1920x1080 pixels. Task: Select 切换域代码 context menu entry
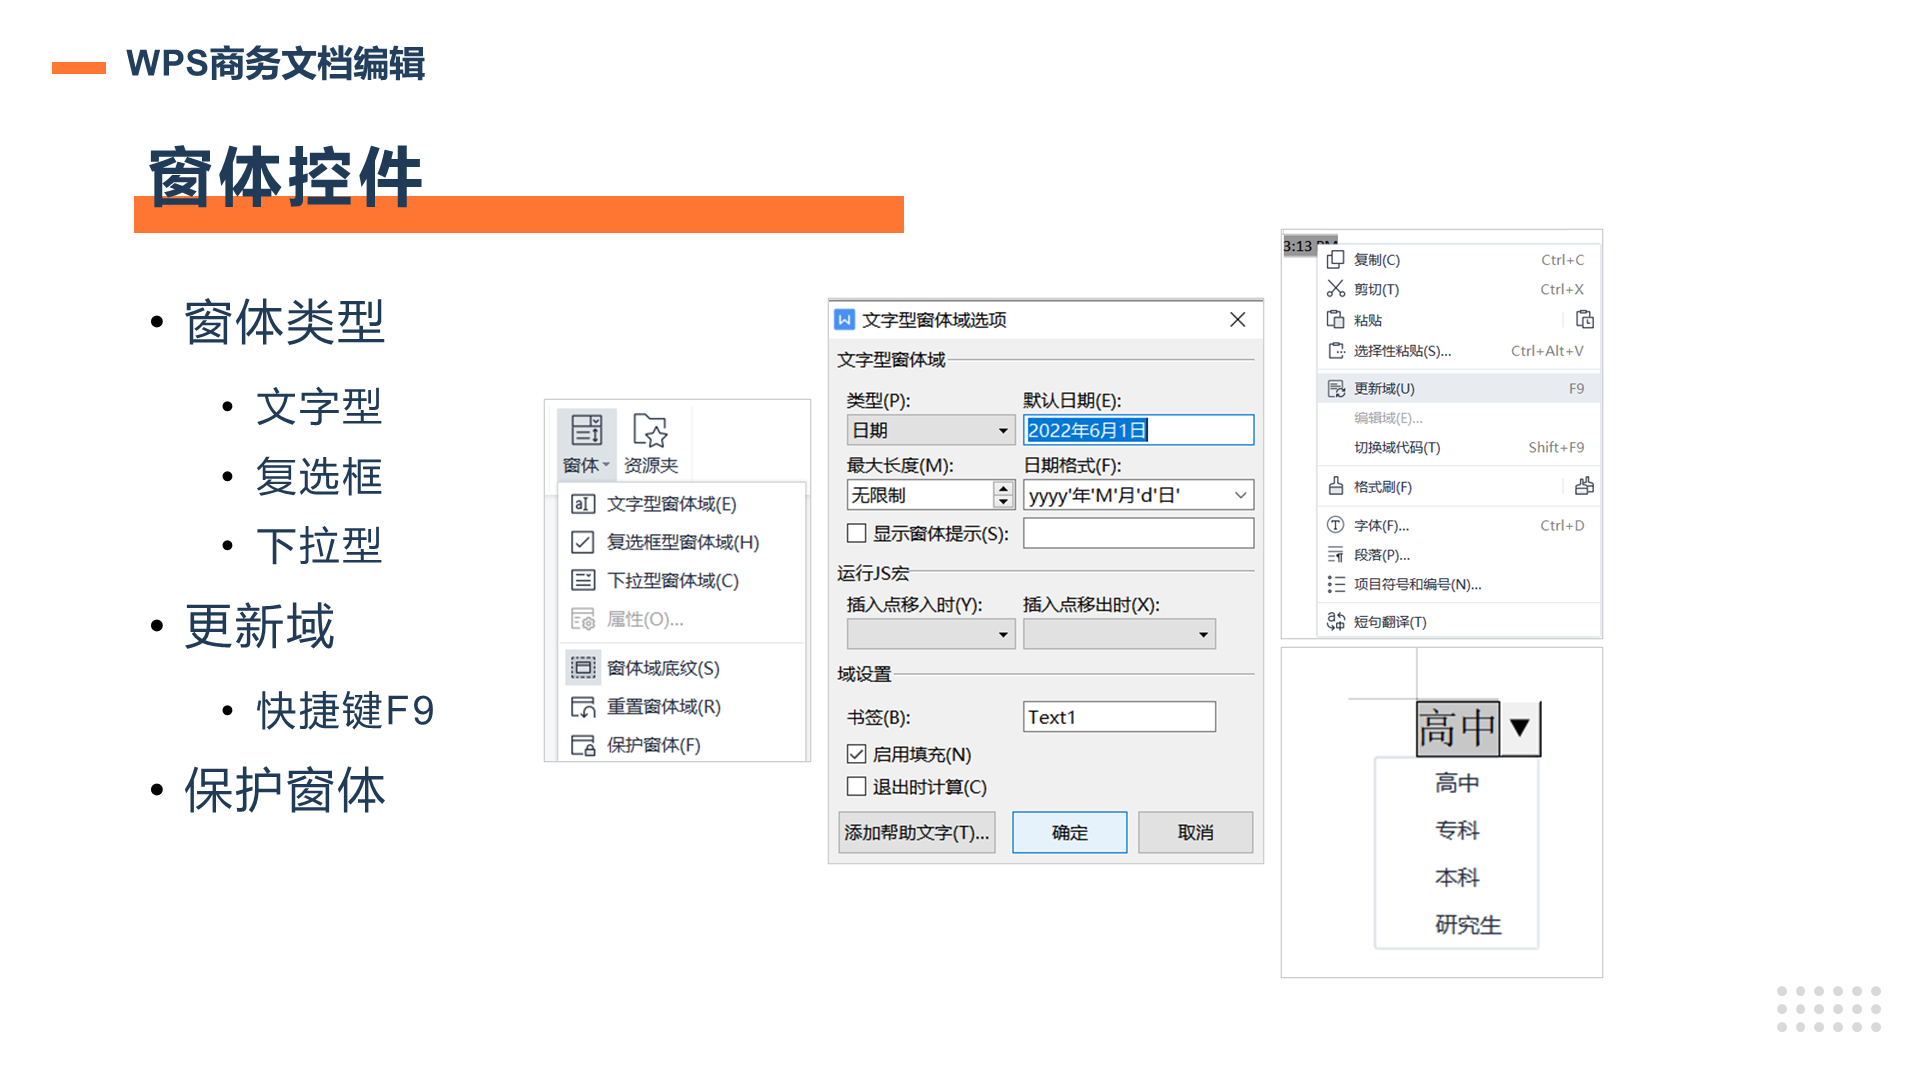pyautogui.click(x=1397, y=448)
